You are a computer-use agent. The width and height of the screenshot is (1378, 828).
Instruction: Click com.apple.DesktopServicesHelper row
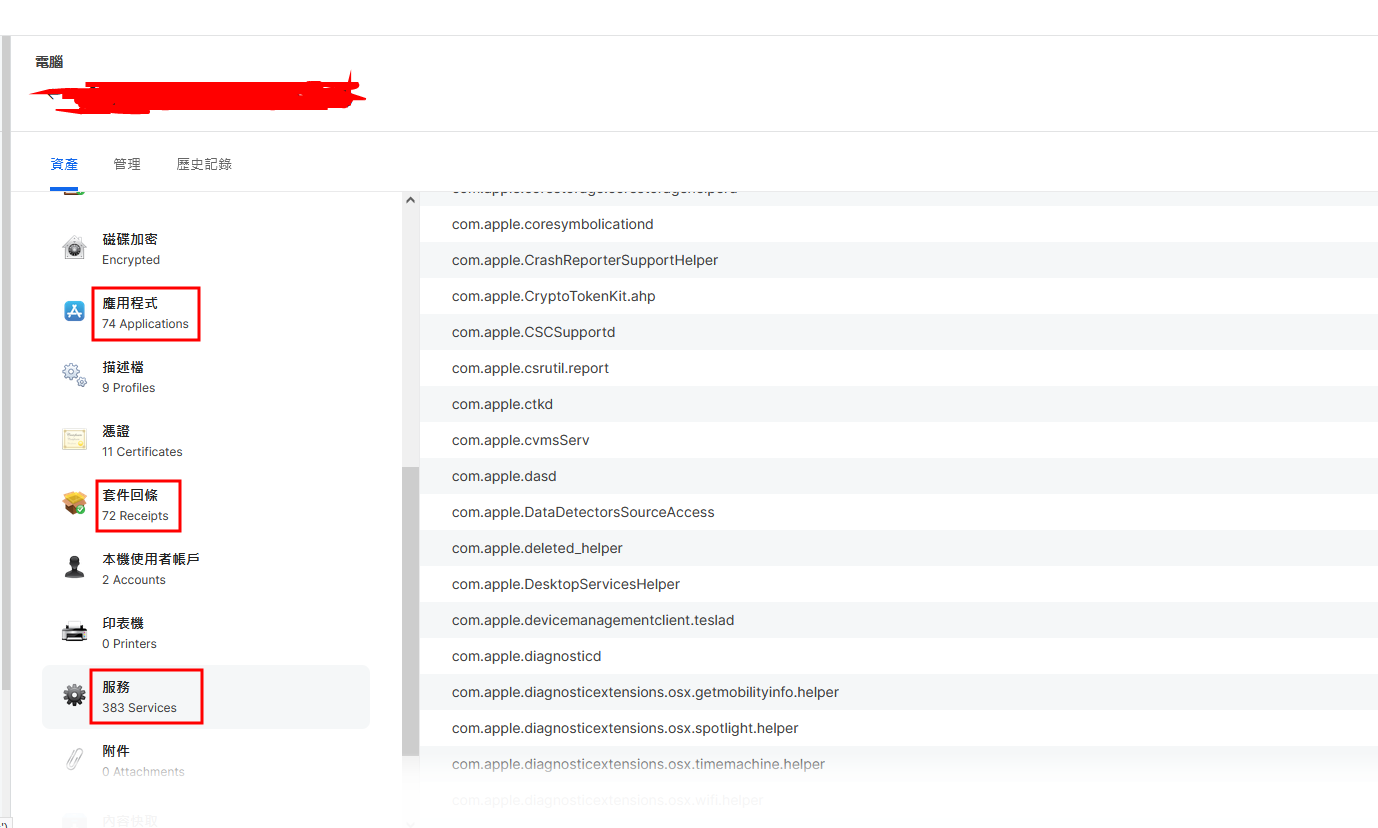pyautogui.click(x=898, y=584)
